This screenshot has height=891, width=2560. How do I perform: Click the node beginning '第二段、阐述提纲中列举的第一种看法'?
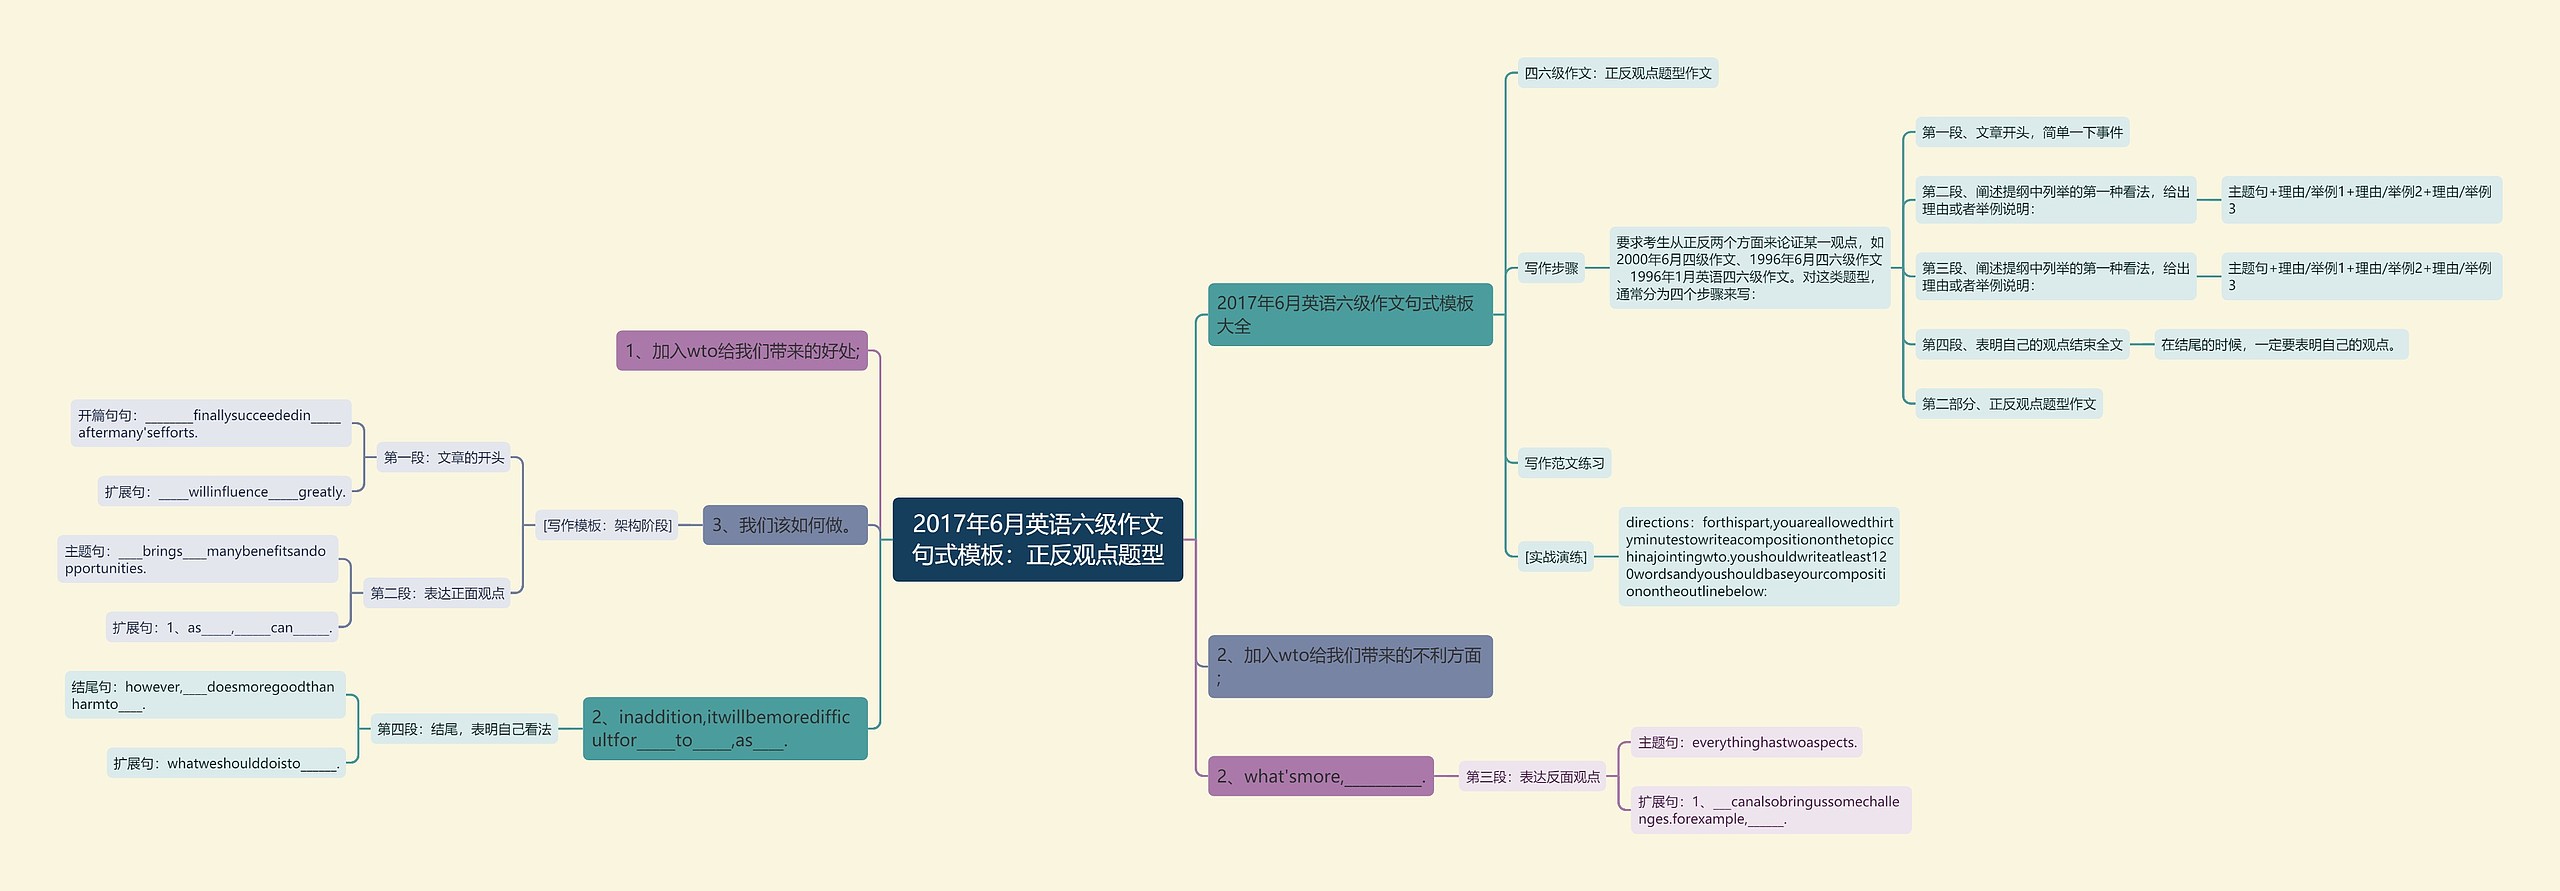(x=2055, y=200)
